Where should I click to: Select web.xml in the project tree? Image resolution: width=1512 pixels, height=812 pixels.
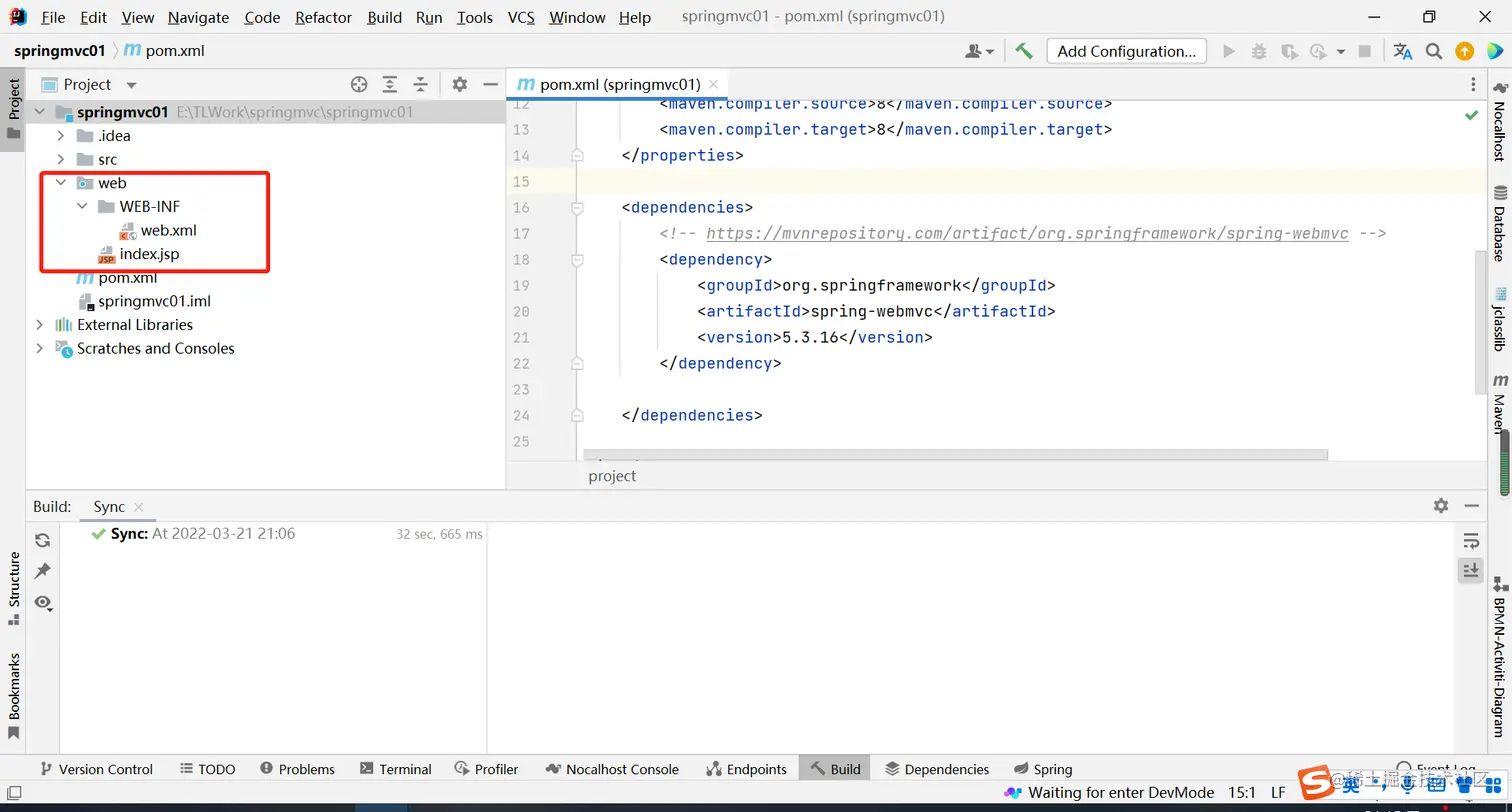(x=168, y=230)
